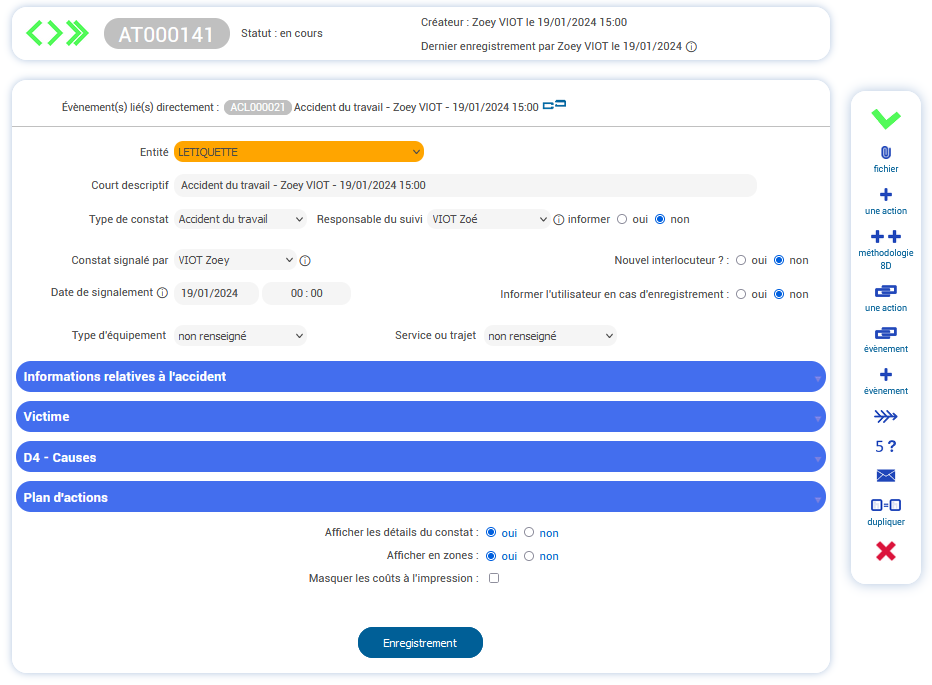
Task: Expand the Victime section
Action: click(x=418, y=417)
